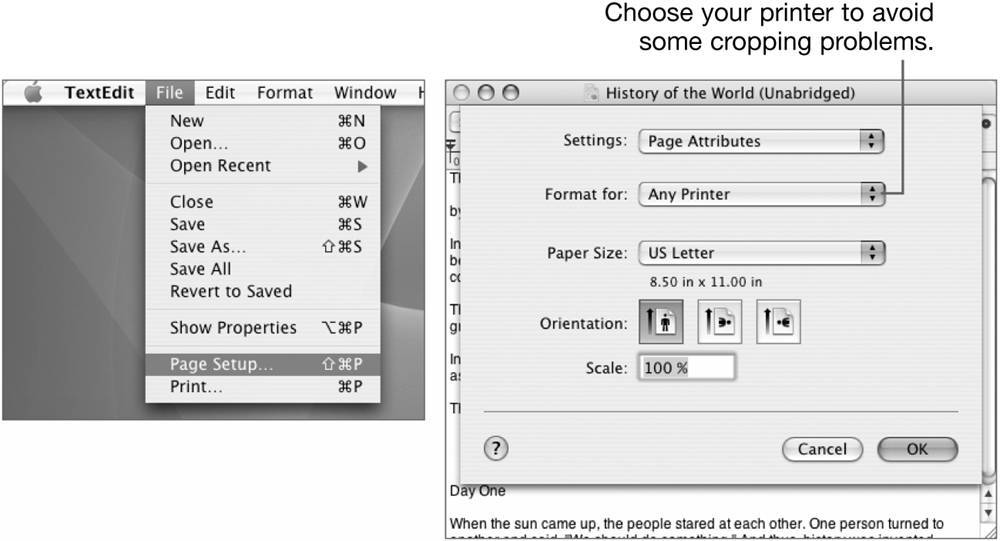Choose Save All from the File menu
Viewport: 1000px width, 541px height.
click(263, 269)
